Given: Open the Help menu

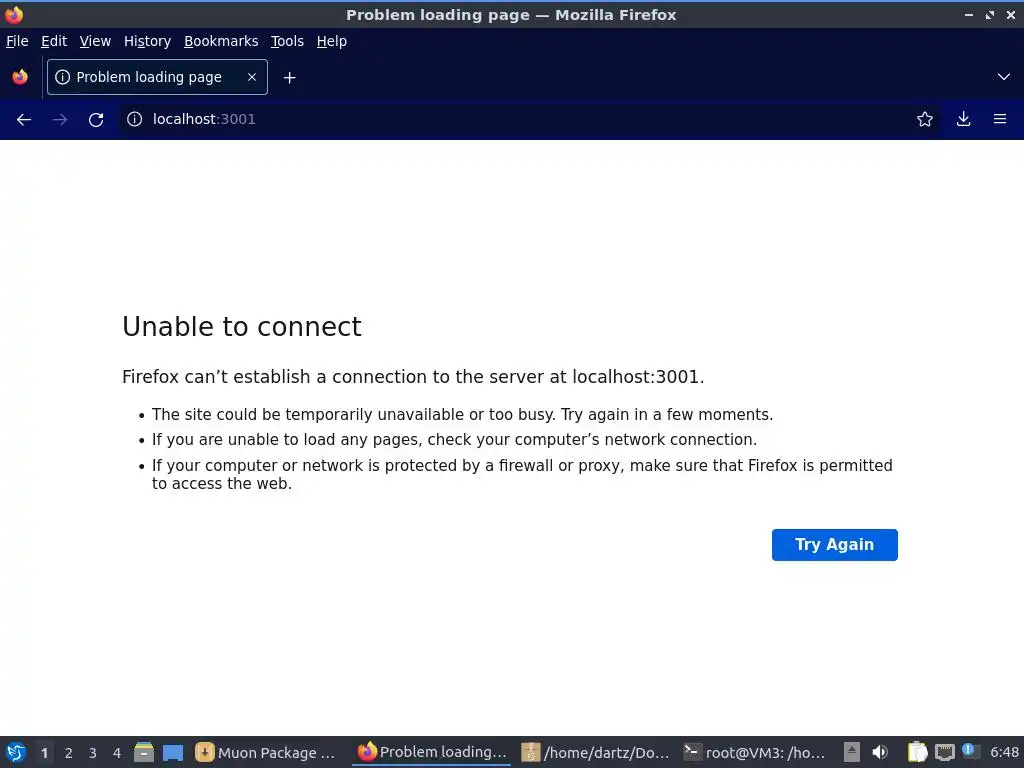Looking at the screenshot, I should 331,41.
